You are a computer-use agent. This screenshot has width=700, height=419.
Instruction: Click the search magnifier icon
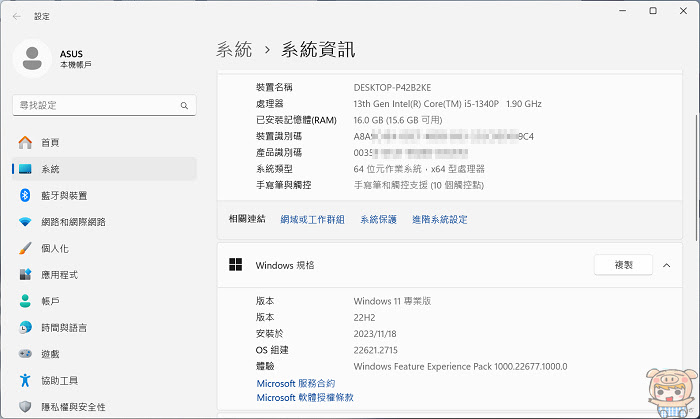pyautogui.click(x=184, y=106)
